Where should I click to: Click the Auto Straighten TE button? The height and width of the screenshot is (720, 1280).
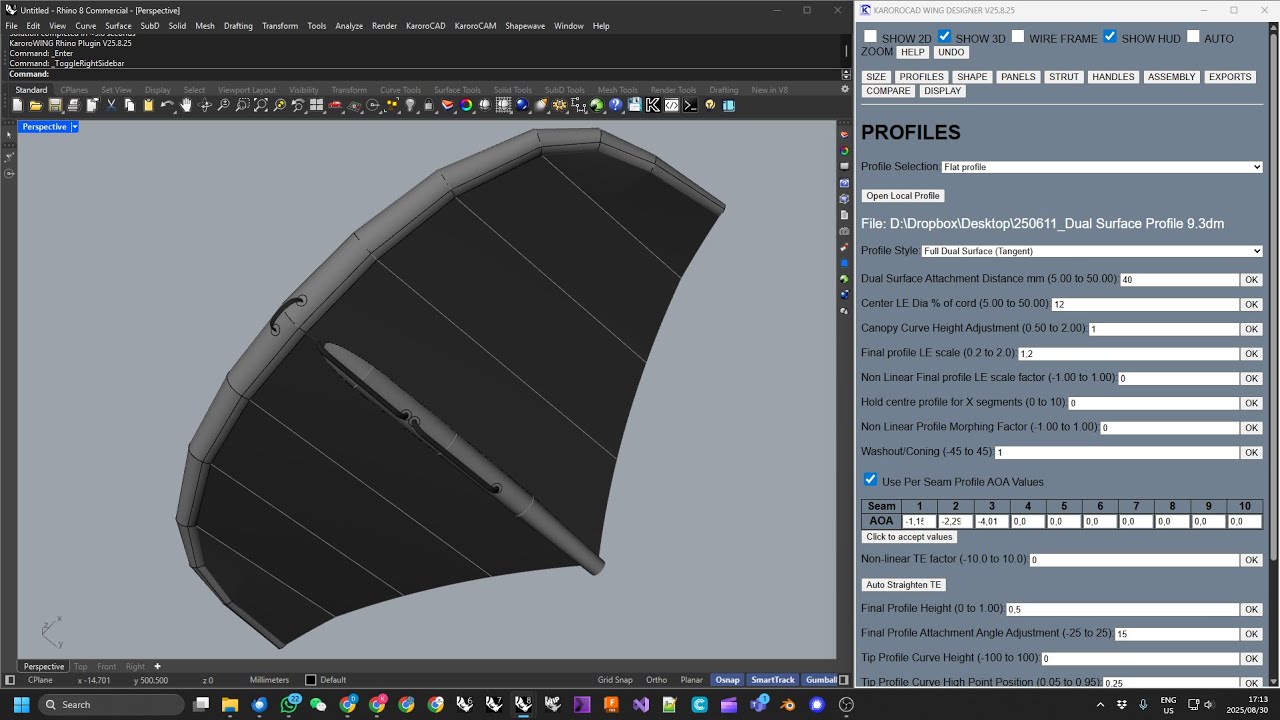[x=903, y=585]
